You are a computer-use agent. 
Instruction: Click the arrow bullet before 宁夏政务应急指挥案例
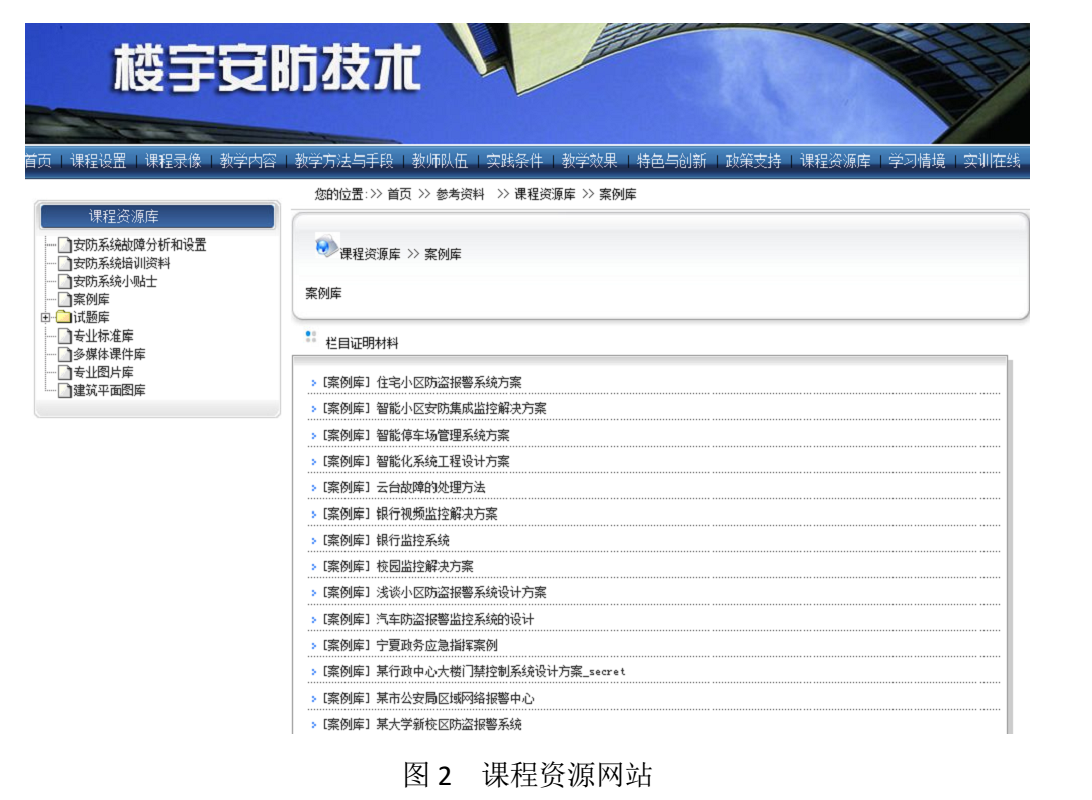coord(313,646)
